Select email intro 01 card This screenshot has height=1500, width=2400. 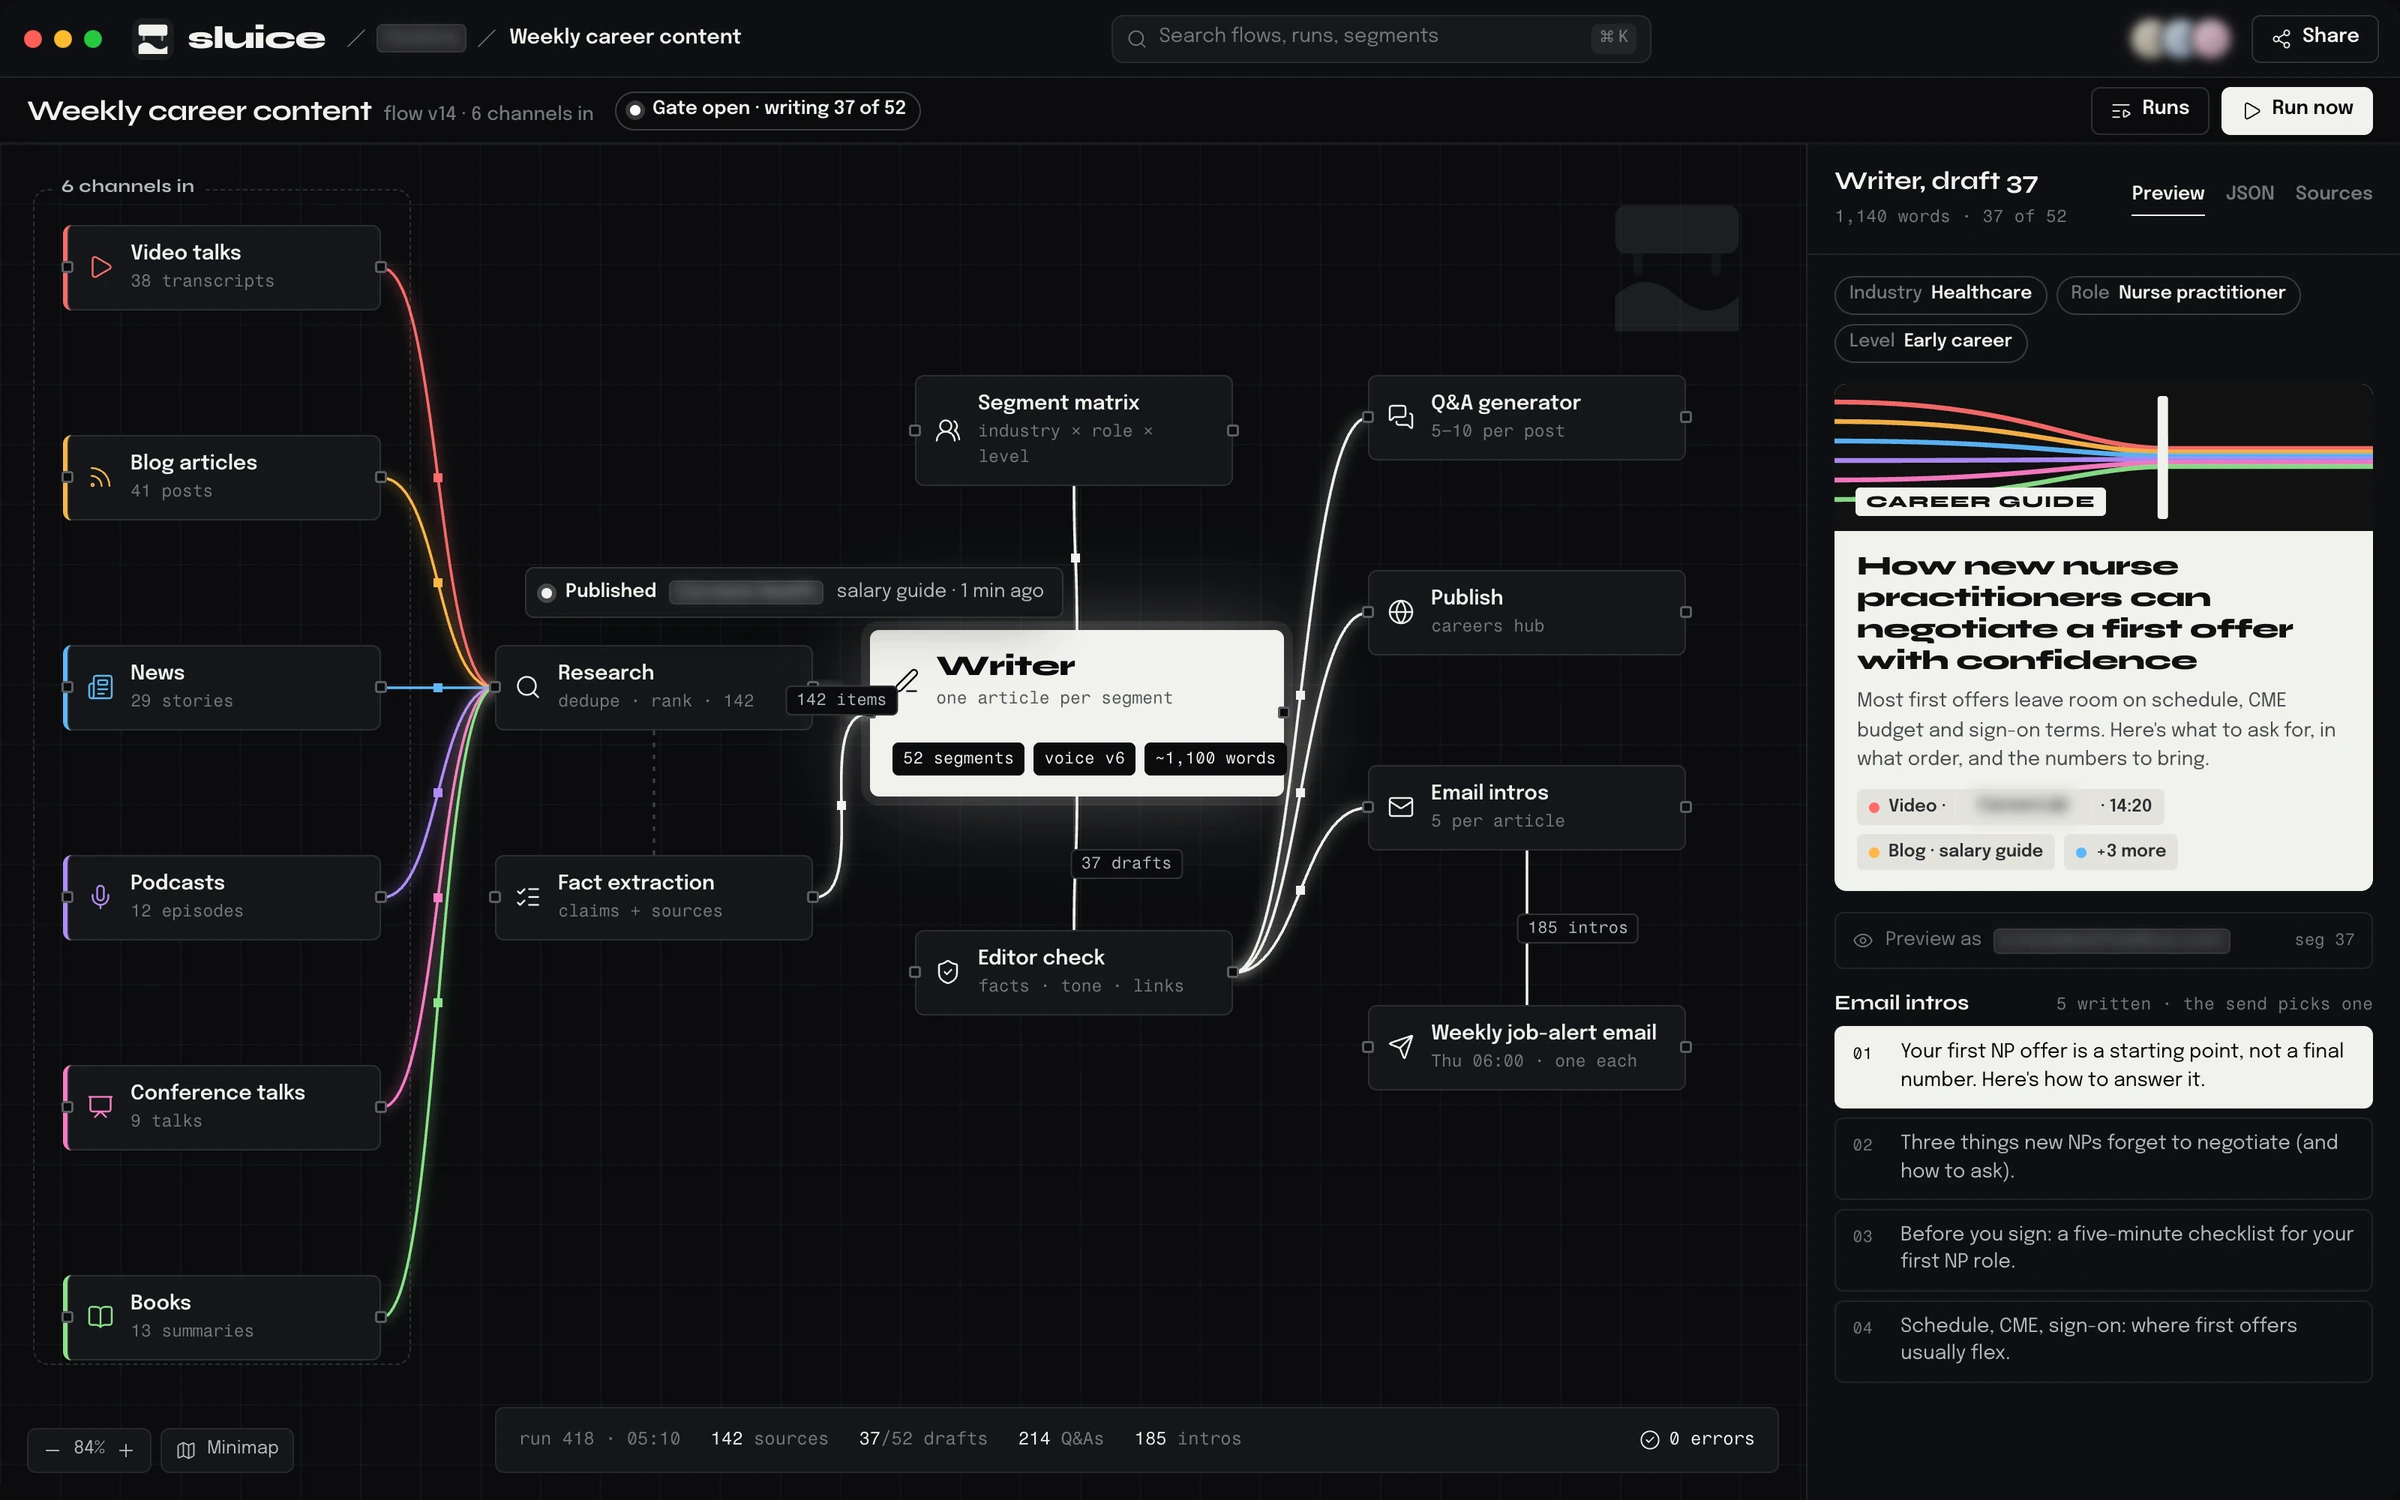(2102, 1066)
